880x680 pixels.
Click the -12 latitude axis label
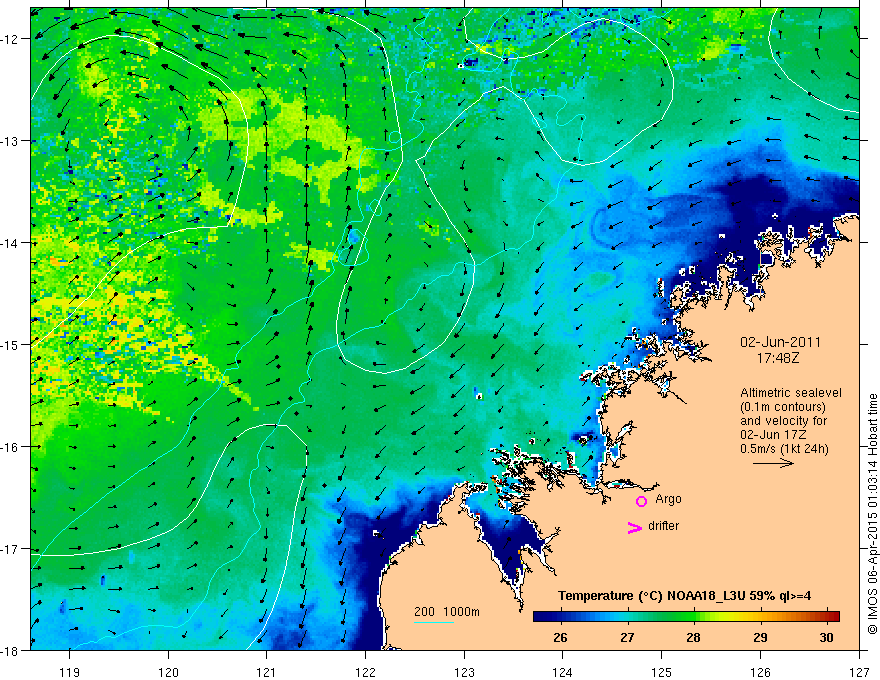(10, 39)
